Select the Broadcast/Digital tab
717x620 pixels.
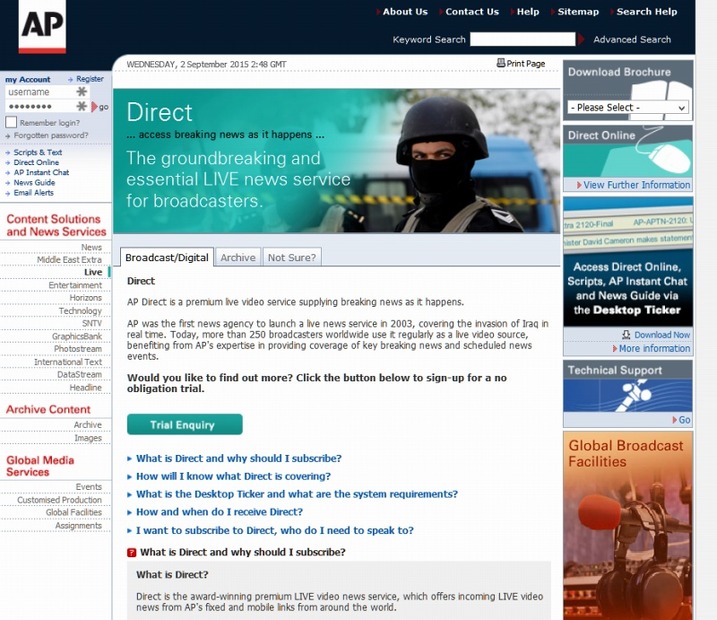[167, 257]
